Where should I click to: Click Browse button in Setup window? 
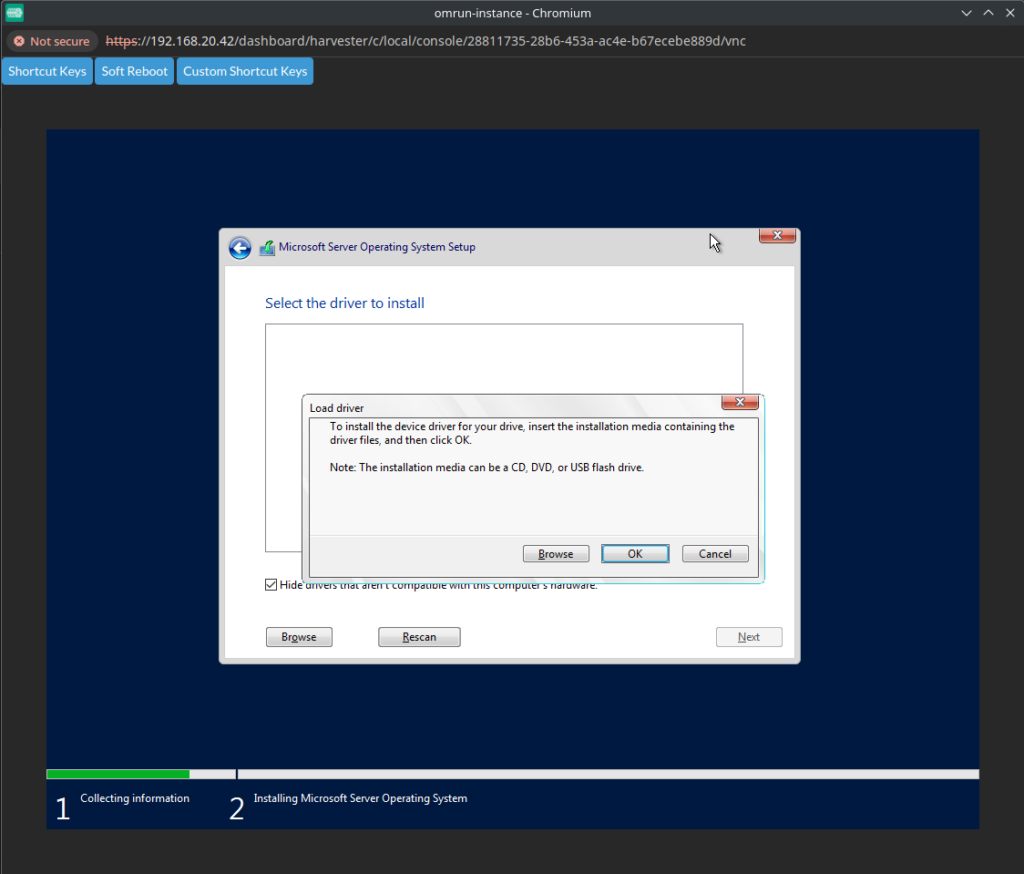coord(299,637)
